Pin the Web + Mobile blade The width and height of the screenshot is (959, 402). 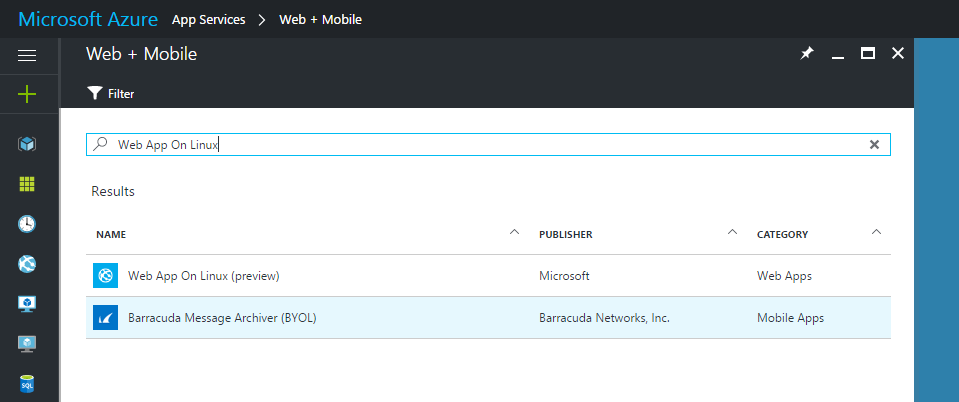tap(807, 54)
